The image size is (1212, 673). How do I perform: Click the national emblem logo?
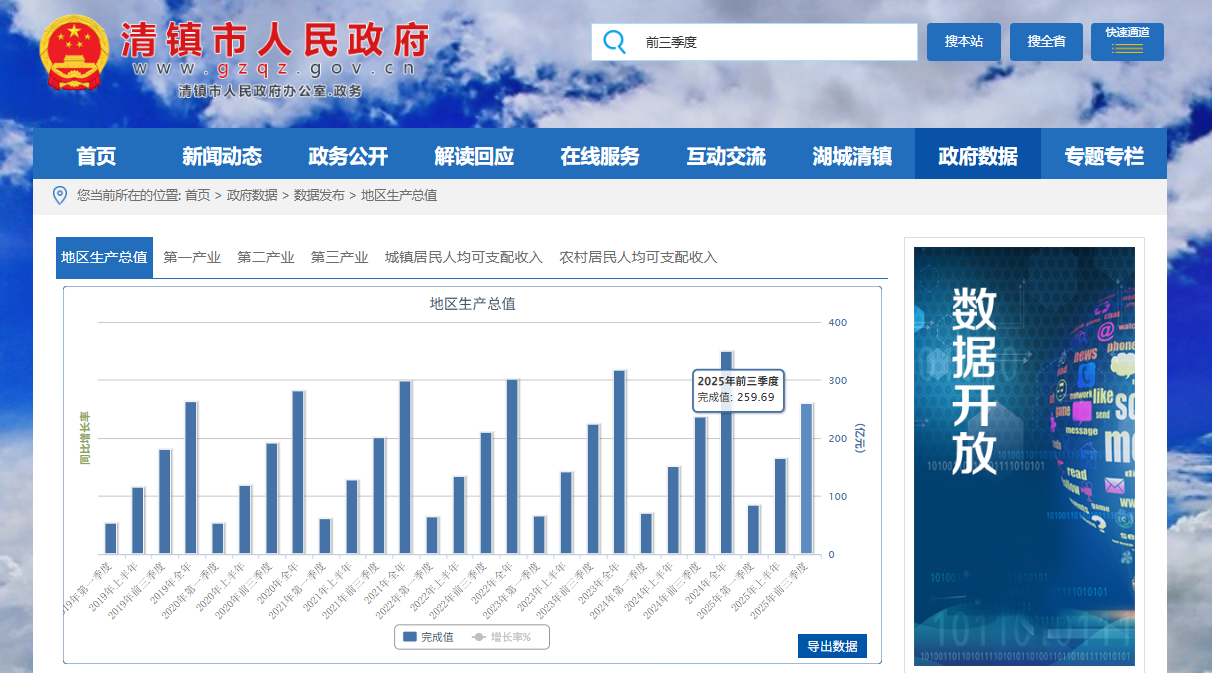[73, 52]
